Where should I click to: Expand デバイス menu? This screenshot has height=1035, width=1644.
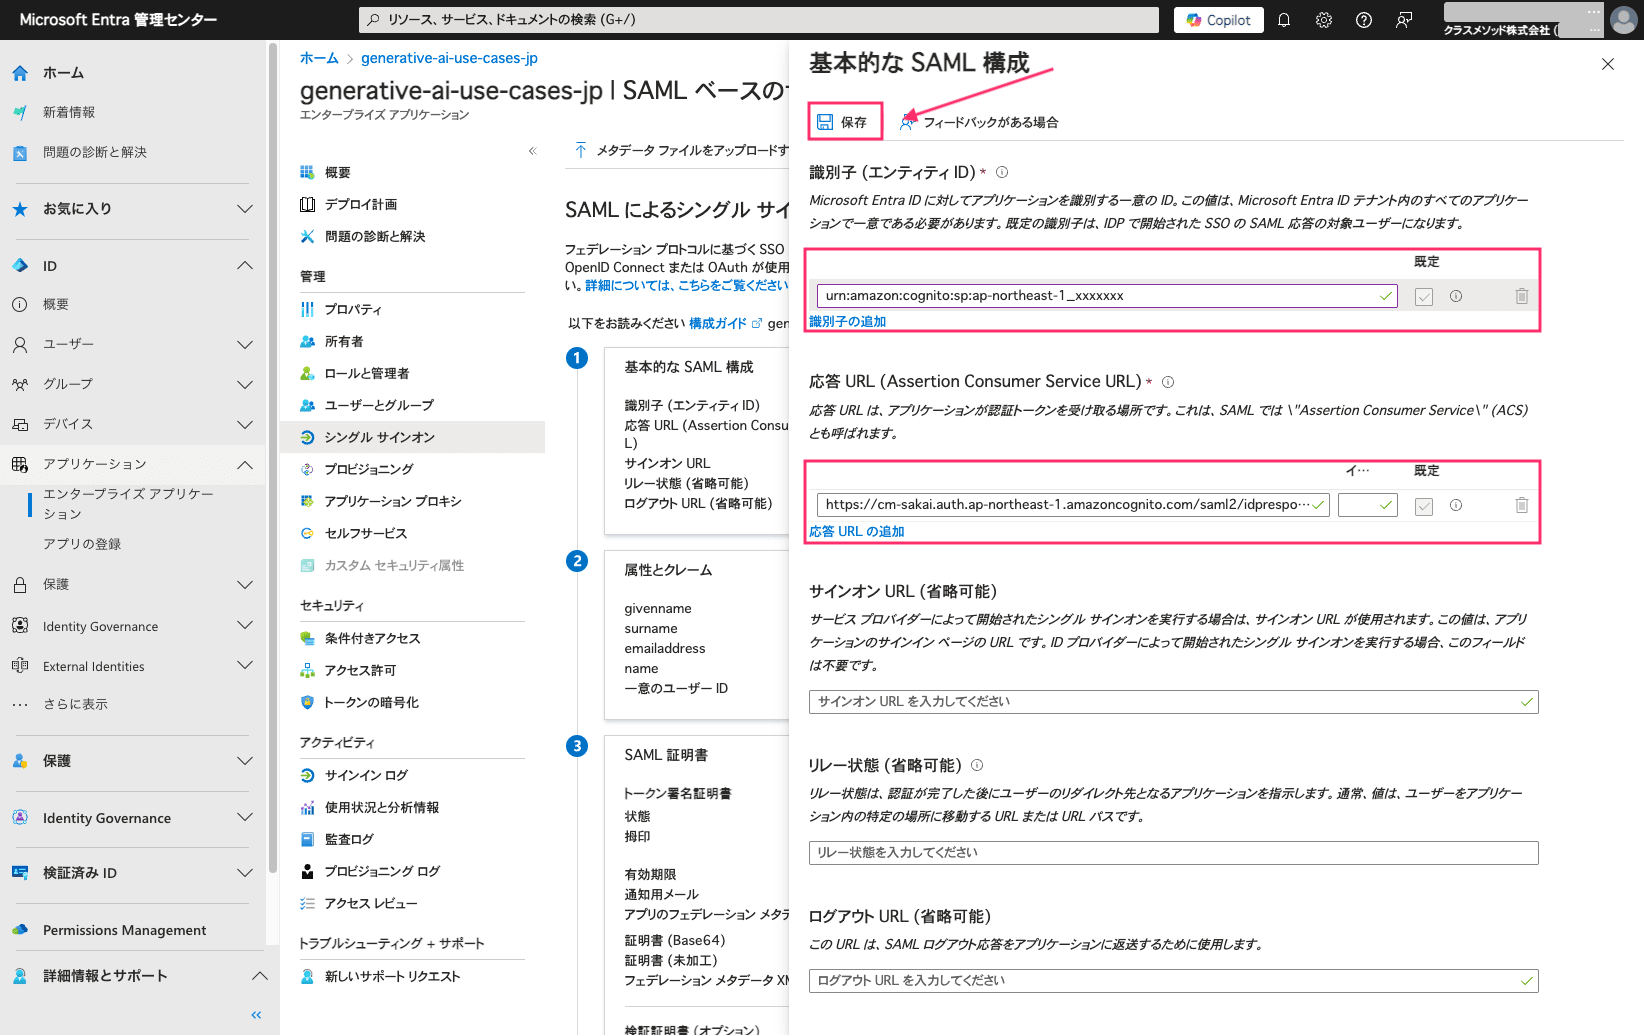(x=245, y=424)
